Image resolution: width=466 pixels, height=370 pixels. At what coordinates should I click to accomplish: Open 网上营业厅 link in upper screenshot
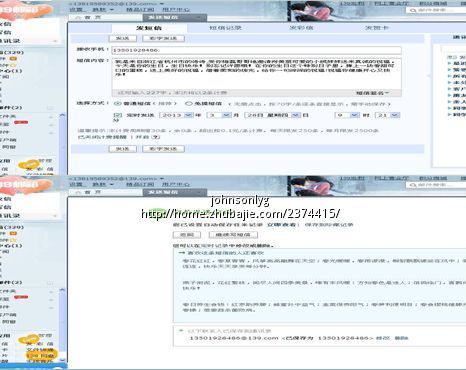391,3
